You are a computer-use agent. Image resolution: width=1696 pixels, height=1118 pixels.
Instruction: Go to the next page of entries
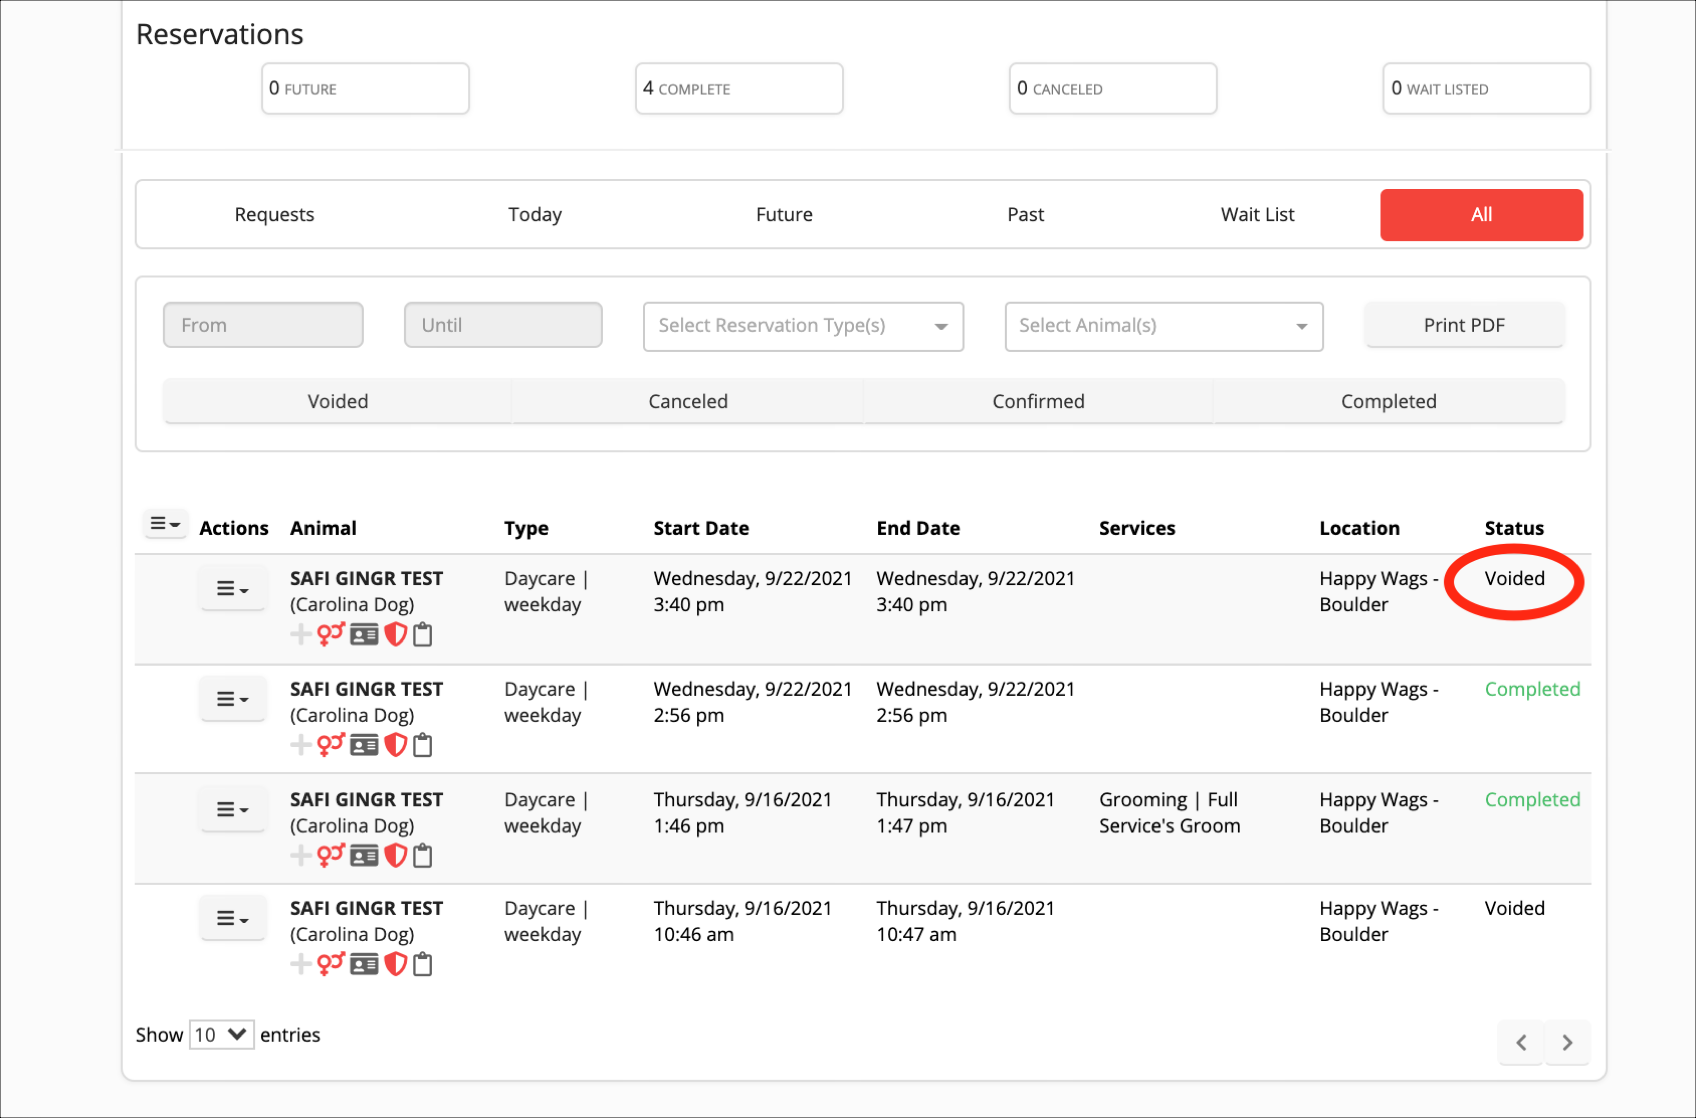[1567, 1043]
